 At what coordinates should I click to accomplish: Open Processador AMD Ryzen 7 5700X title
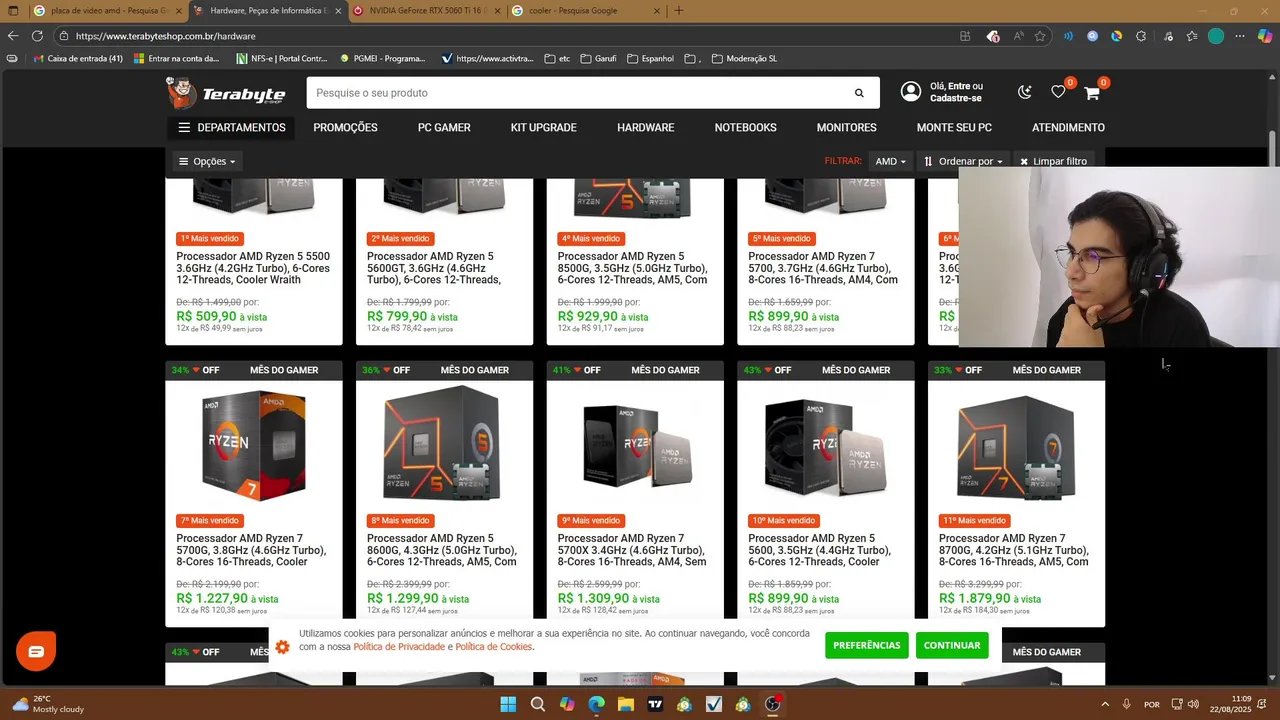633,550
